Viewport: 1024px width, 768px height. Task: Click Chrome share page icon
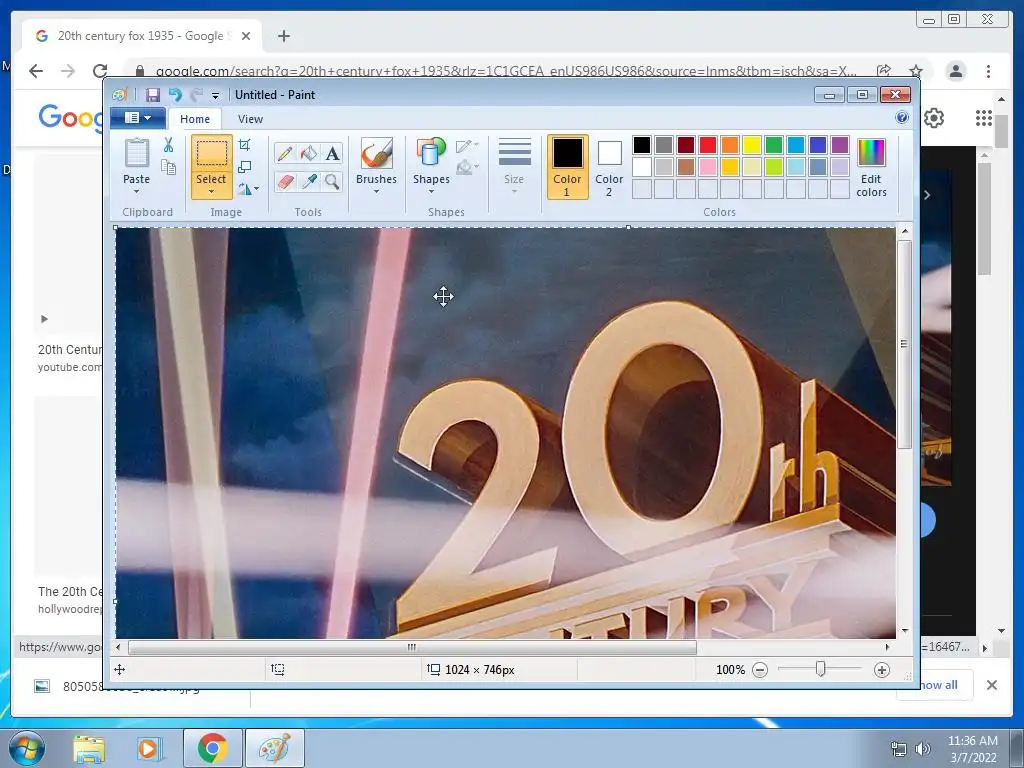point(884,71)
